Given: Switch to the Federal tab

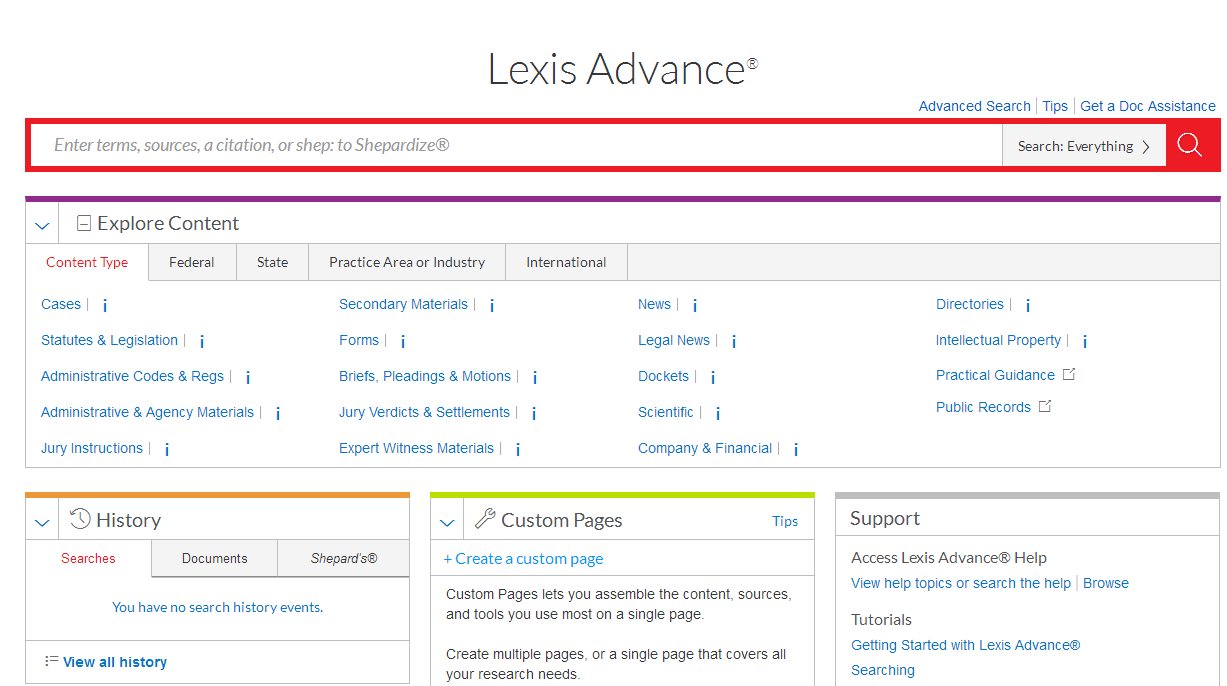Looking at the screenshot, I should click(192, 262).
